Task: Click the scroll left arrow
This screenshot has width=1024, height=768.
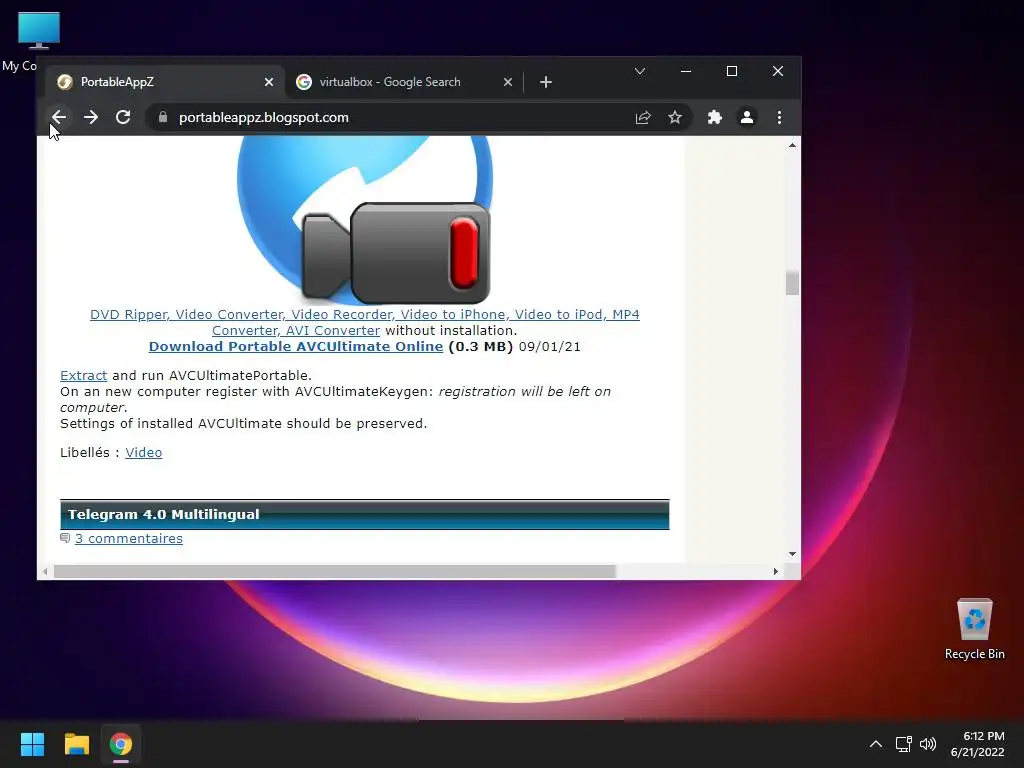Action: click(x=44, y=571)
